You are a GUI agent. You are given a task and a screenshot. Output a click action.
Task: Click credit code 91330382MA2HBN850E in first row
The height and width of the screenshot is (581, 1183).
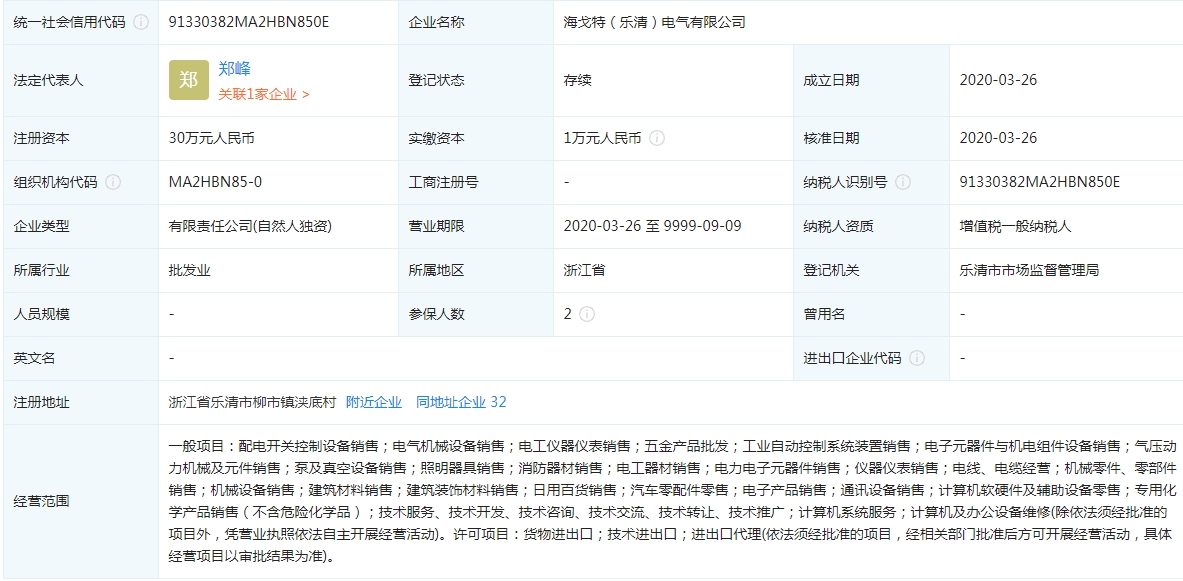click(x=249, y=22)
